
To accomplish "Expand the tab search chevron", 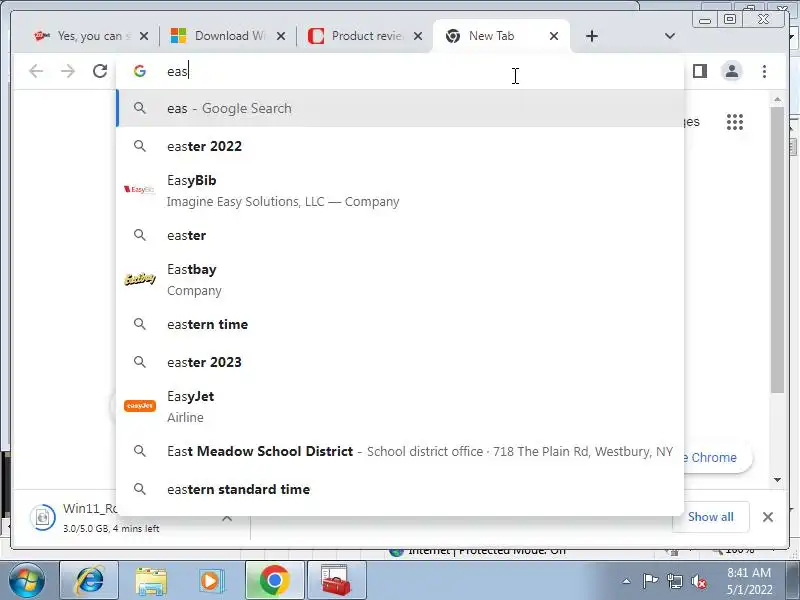I will pyautogui.click(x=670, y=36).
